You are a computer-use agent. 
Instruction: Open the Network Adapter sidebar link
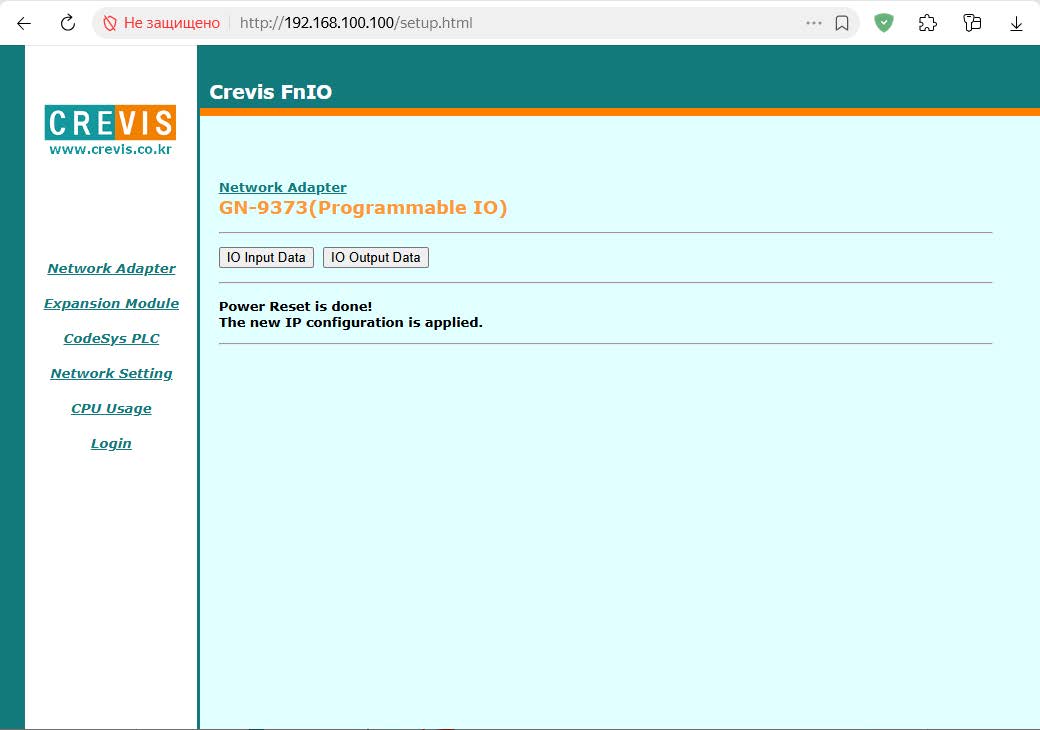pyautogui.click(x=111, y=269)
